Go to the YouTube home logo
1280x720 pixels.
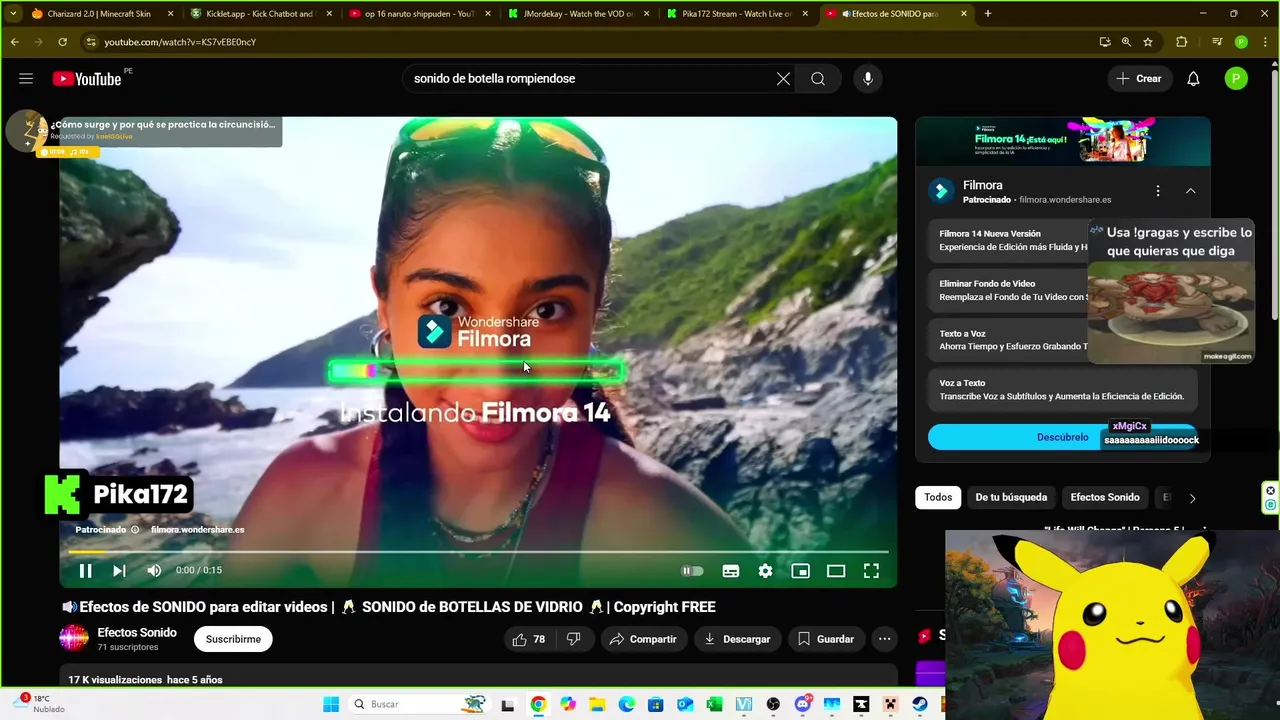(x=87, y=79)
